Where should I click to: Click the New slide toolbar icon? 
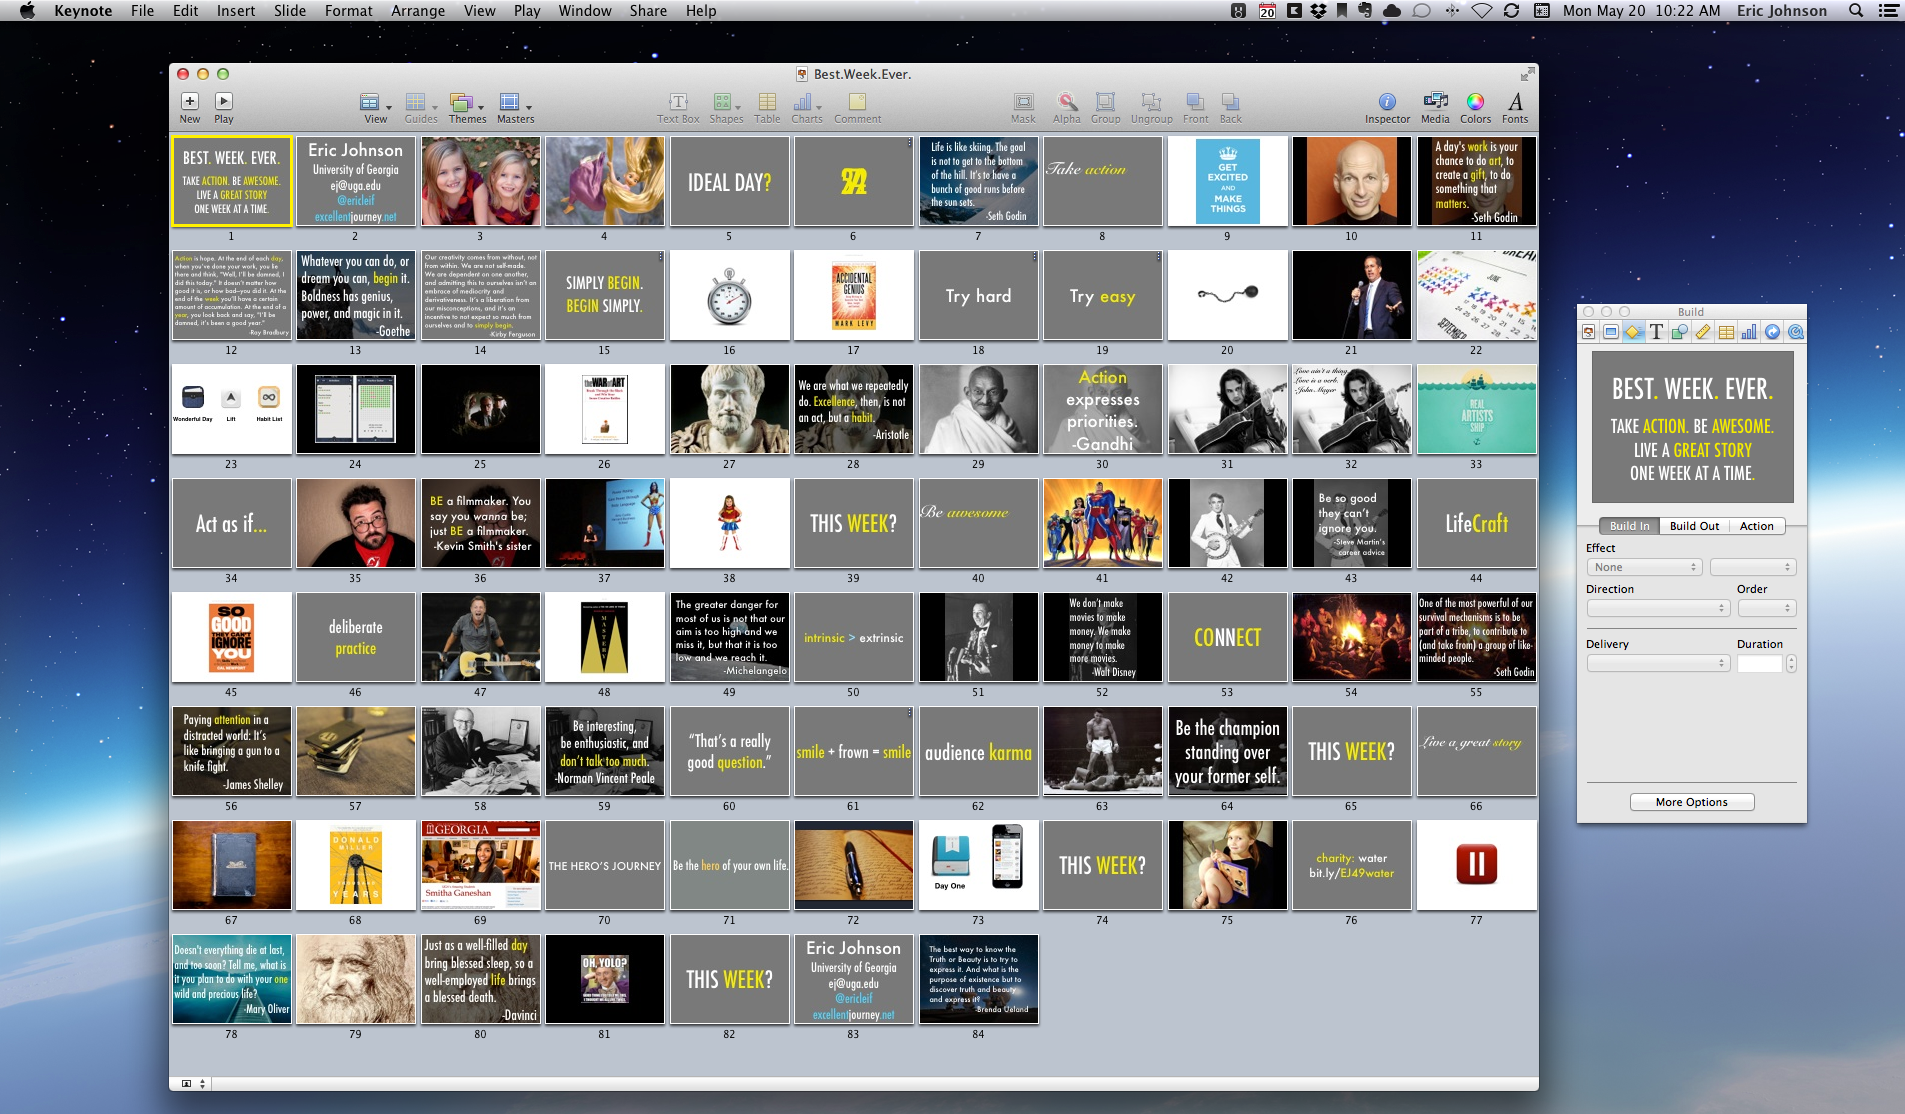[189, 102]
